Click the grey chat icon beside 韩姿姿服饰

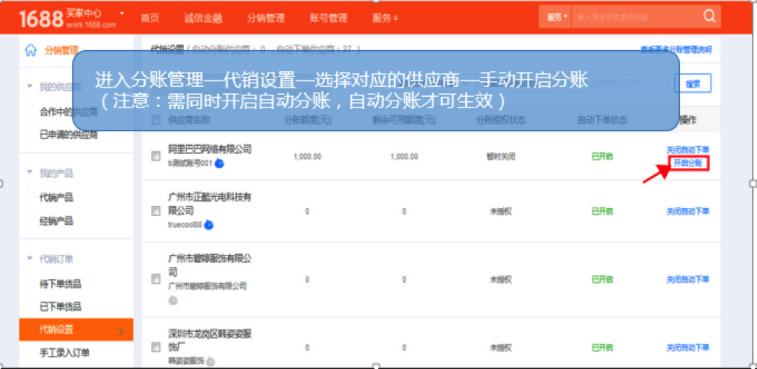pyautogui.click(x=210, y=361)
